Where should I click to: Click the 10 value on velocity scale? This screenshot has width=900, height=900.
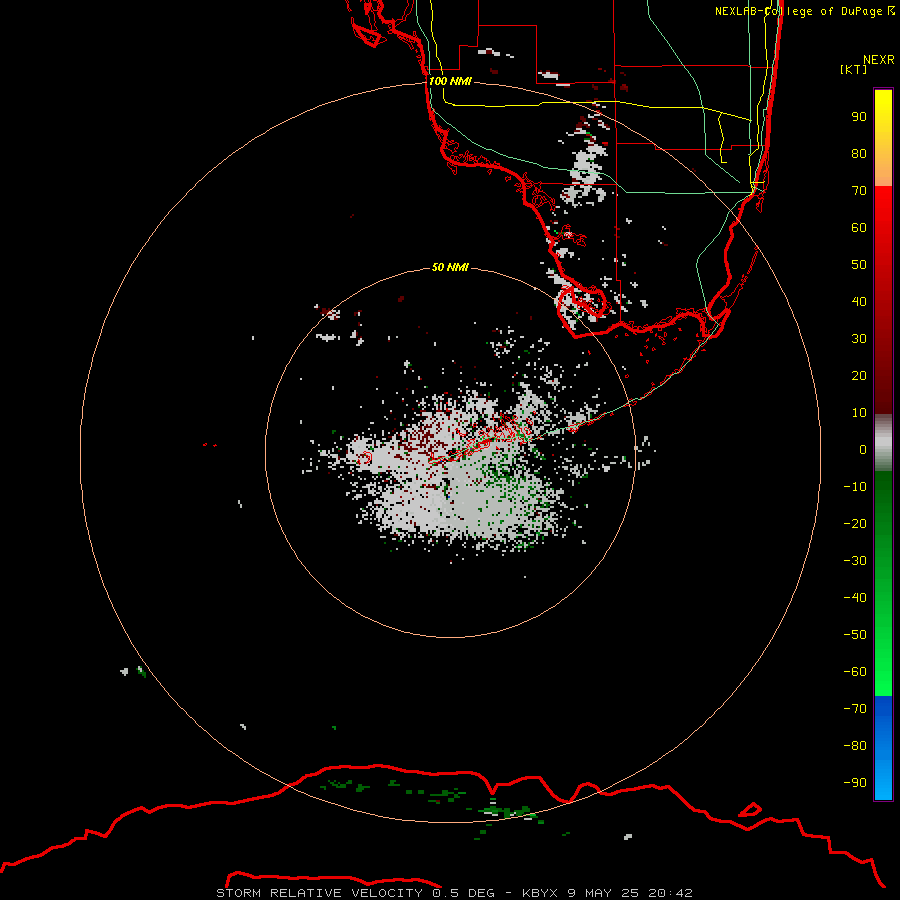[859, 413]
